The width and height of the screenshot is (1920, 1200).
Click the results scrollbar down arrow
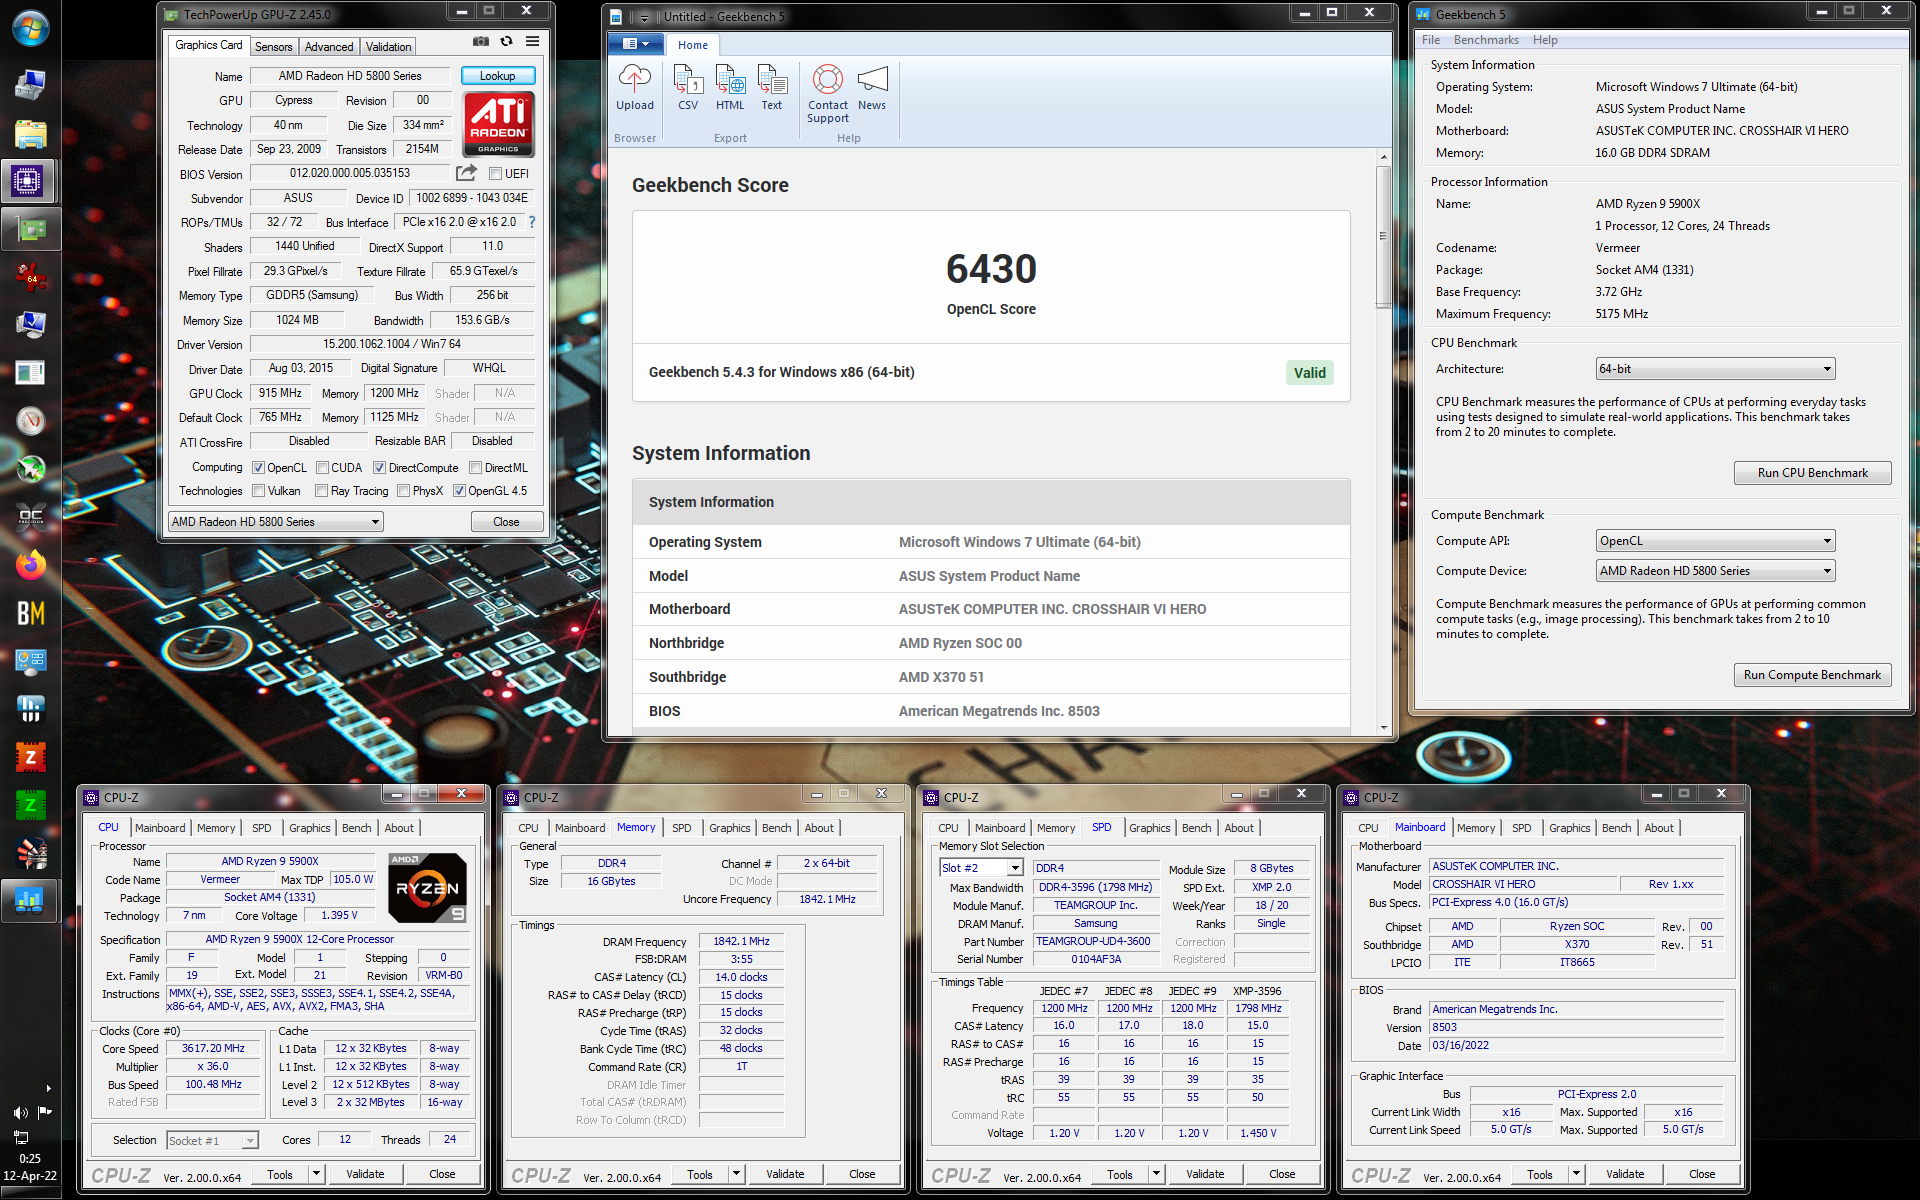pos(1384,728)
